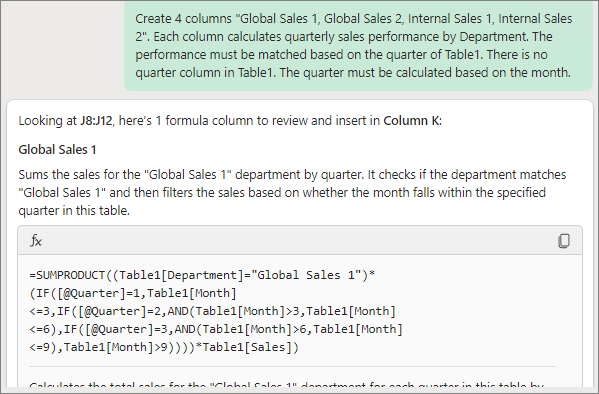The height and width of the screenshot is (394, 599).
Task: Click the "Sums the sales for the" description line
Action: (292, 175)
